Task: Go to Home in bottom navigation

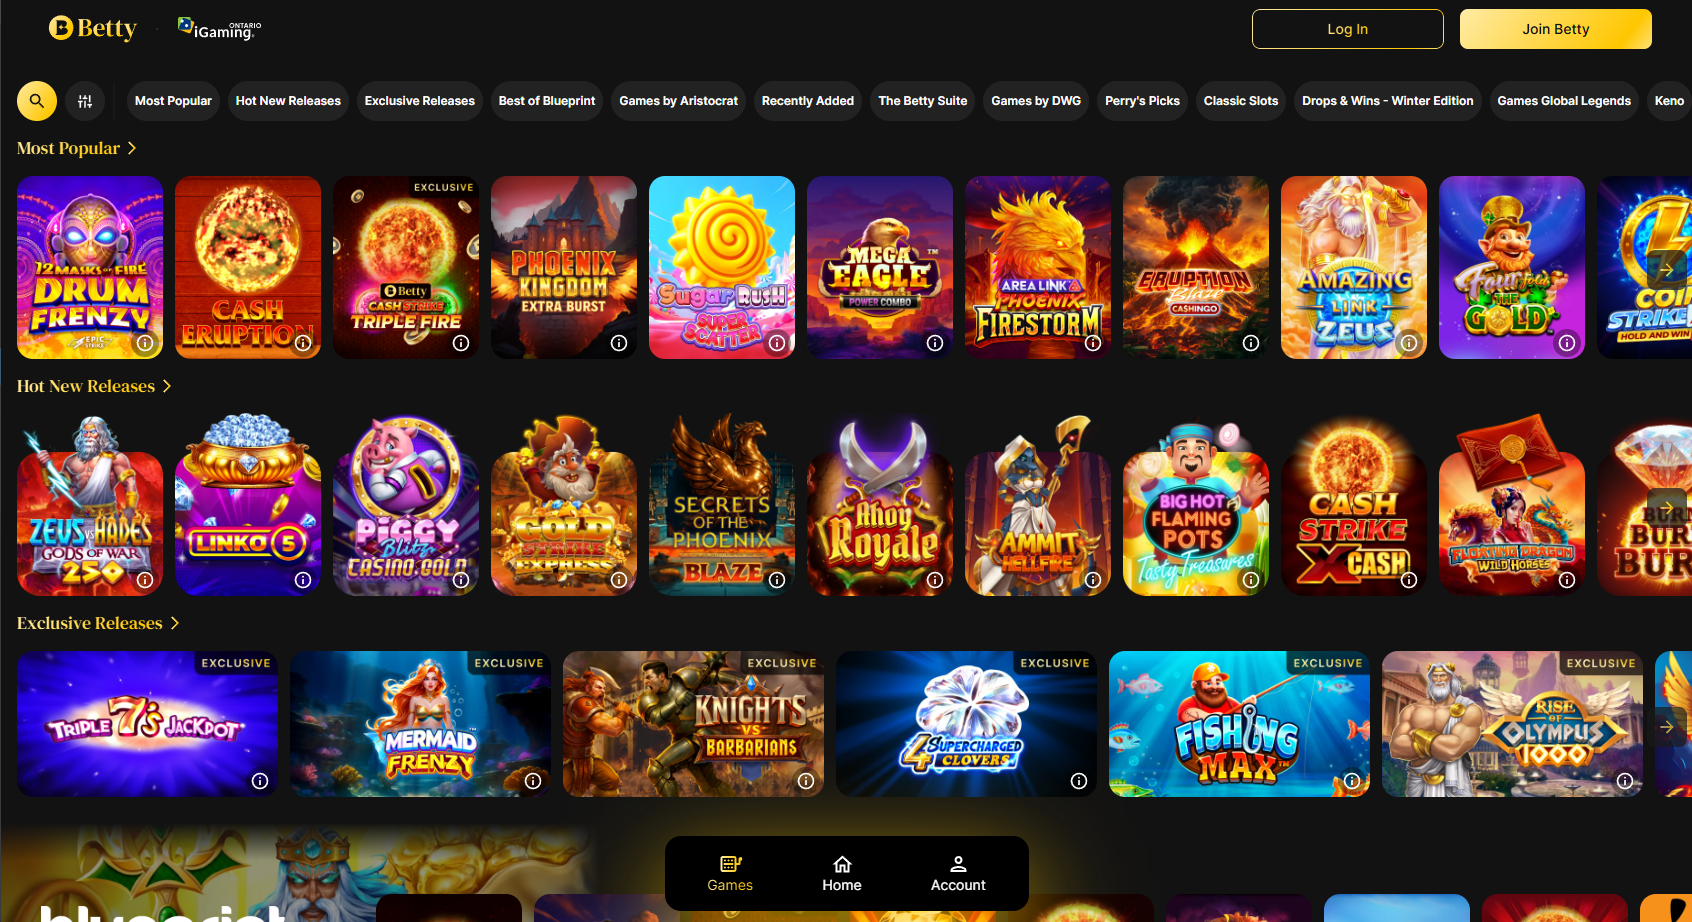Action: [842, 874]
